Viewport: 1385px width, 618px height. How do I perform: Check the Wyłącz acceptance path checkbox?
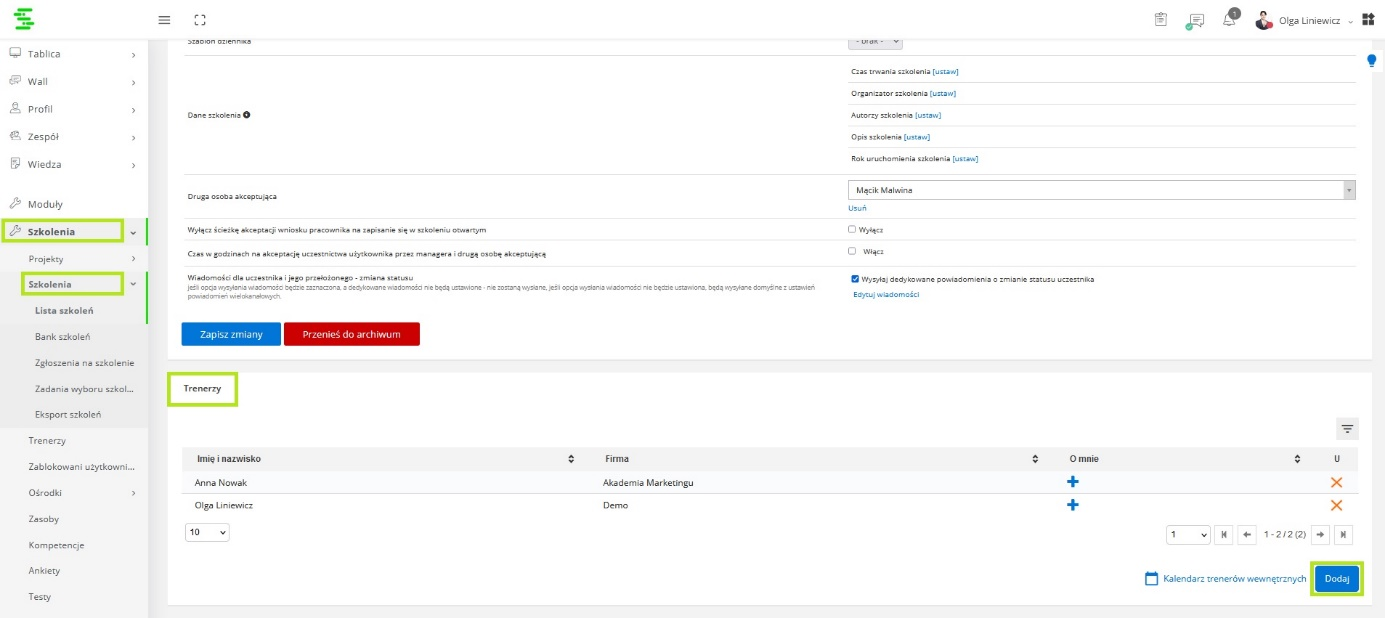[852, 229]
